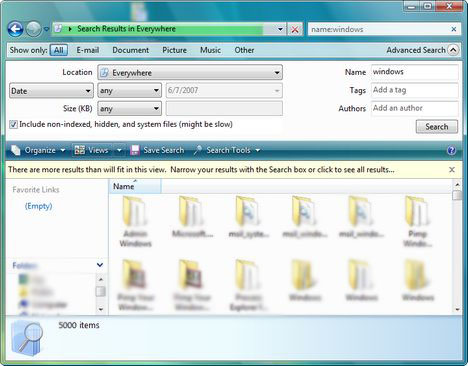Click the search folder icon in address bar
This screenshot has width=468, height=366.
[58, 29]
